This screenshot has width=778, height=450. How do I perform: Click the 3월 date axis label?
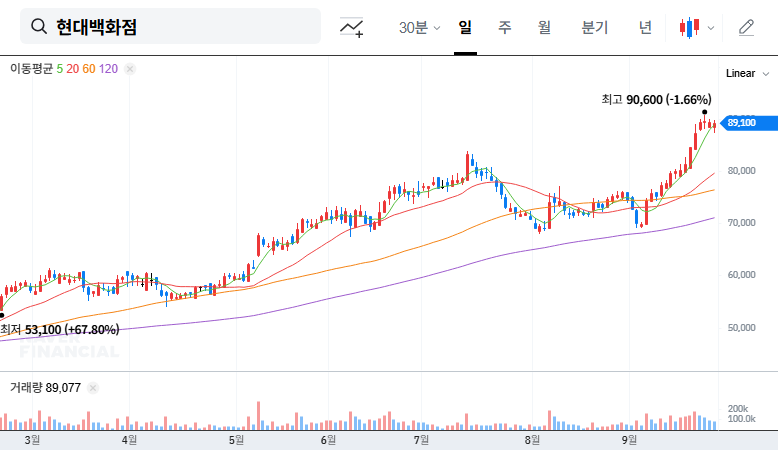coord(32,440)
